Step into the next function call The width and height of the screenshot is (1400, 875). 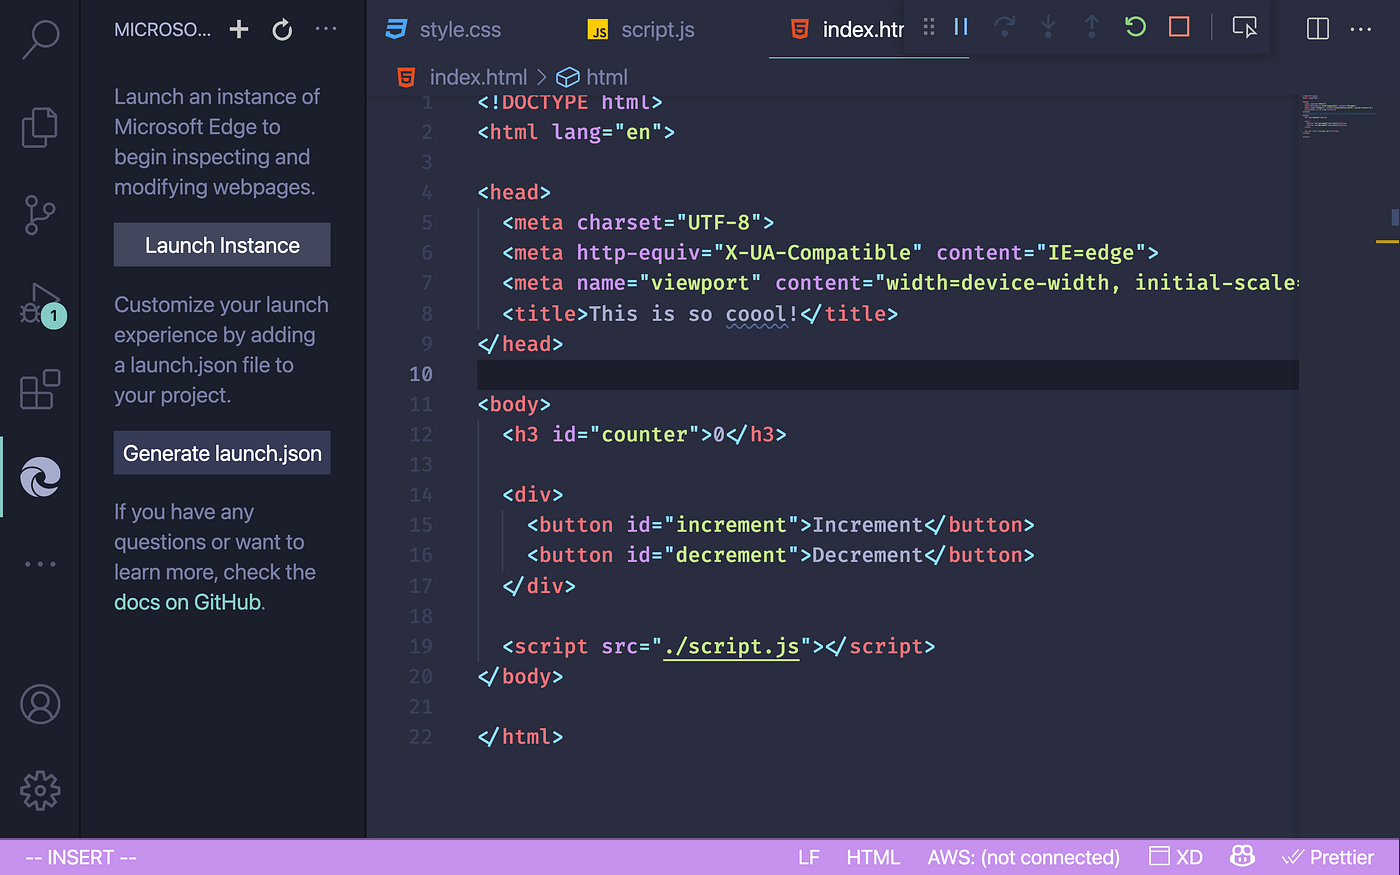tap(1048, 27)
